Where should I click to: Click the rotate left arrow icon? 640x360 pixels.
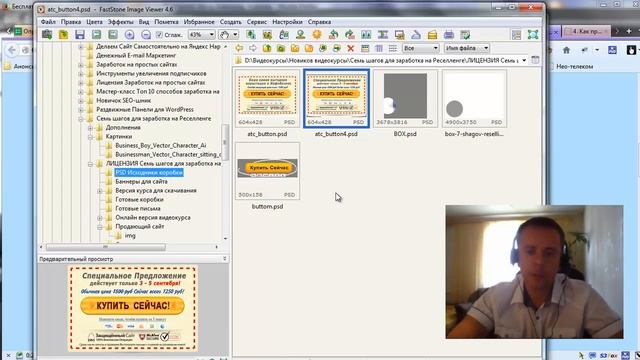click(x=333, y=35)
